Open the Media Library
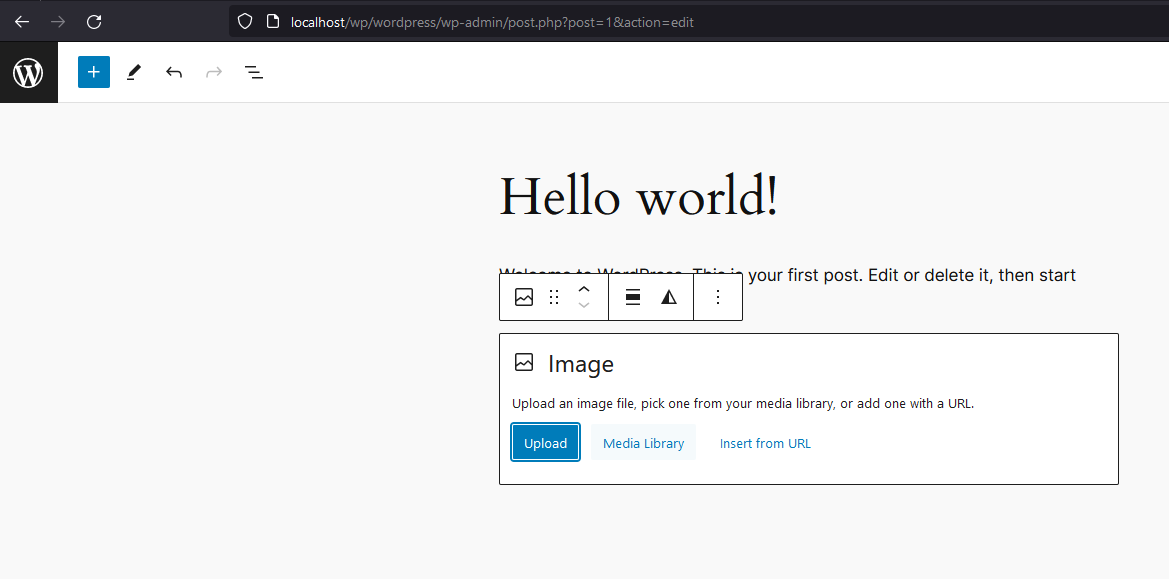Viewport: 1169px width, 579px height. (643, 442)
